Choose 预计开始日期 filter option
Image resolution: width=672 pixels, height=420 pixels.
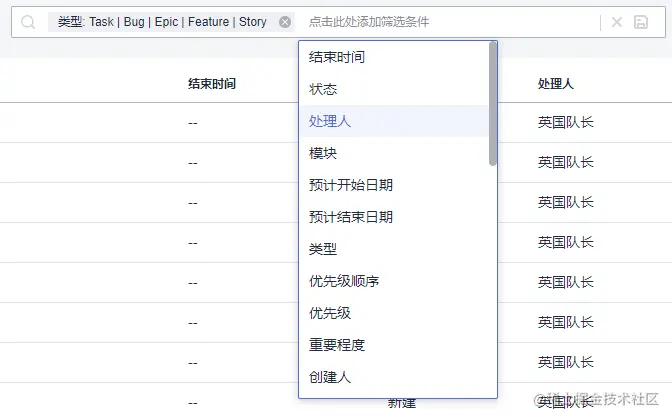tap(394, 185)
